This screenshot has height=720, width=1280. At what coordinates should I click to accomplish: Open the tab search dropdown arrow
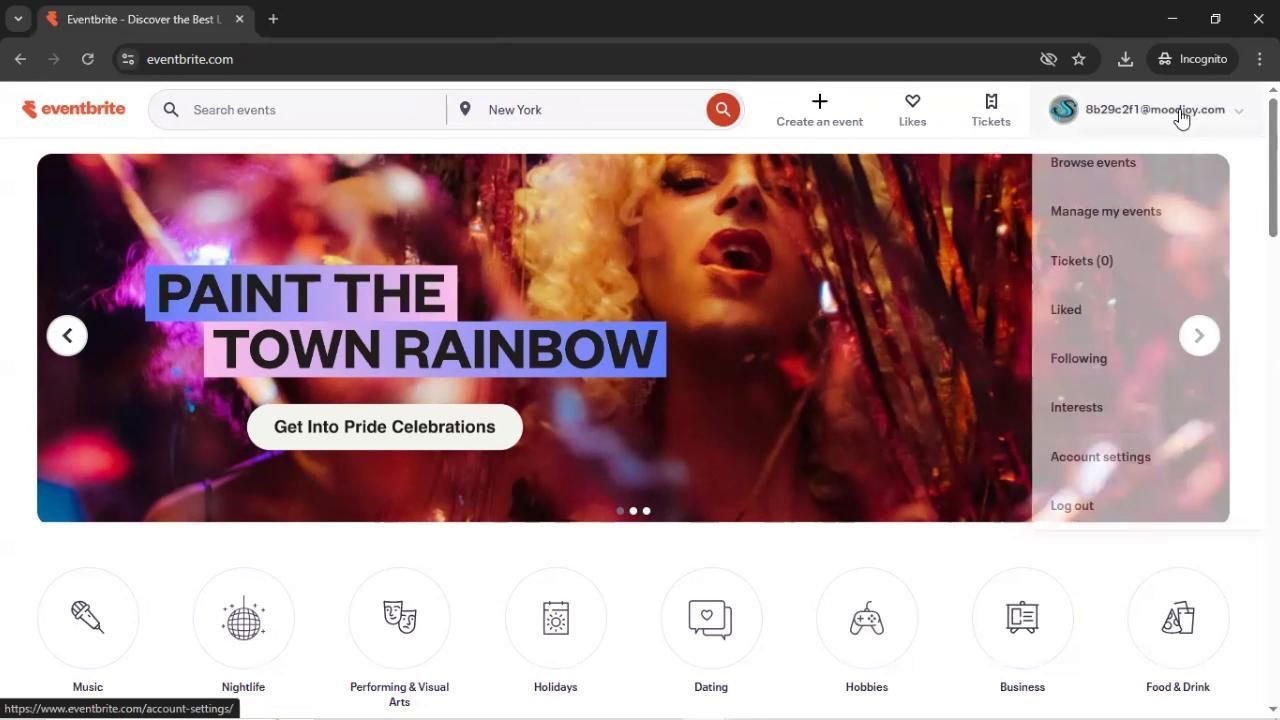[18, 19]
